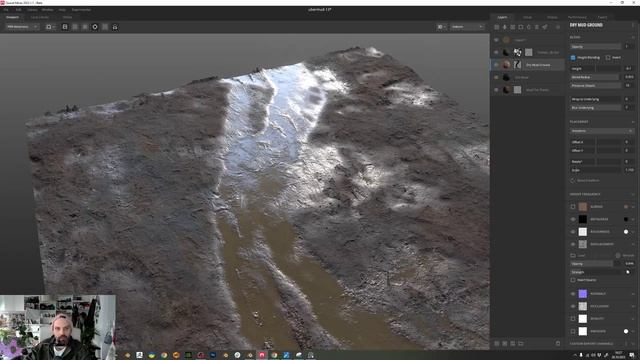Click the third icon in the layers toolbar

tap(513, 27)
